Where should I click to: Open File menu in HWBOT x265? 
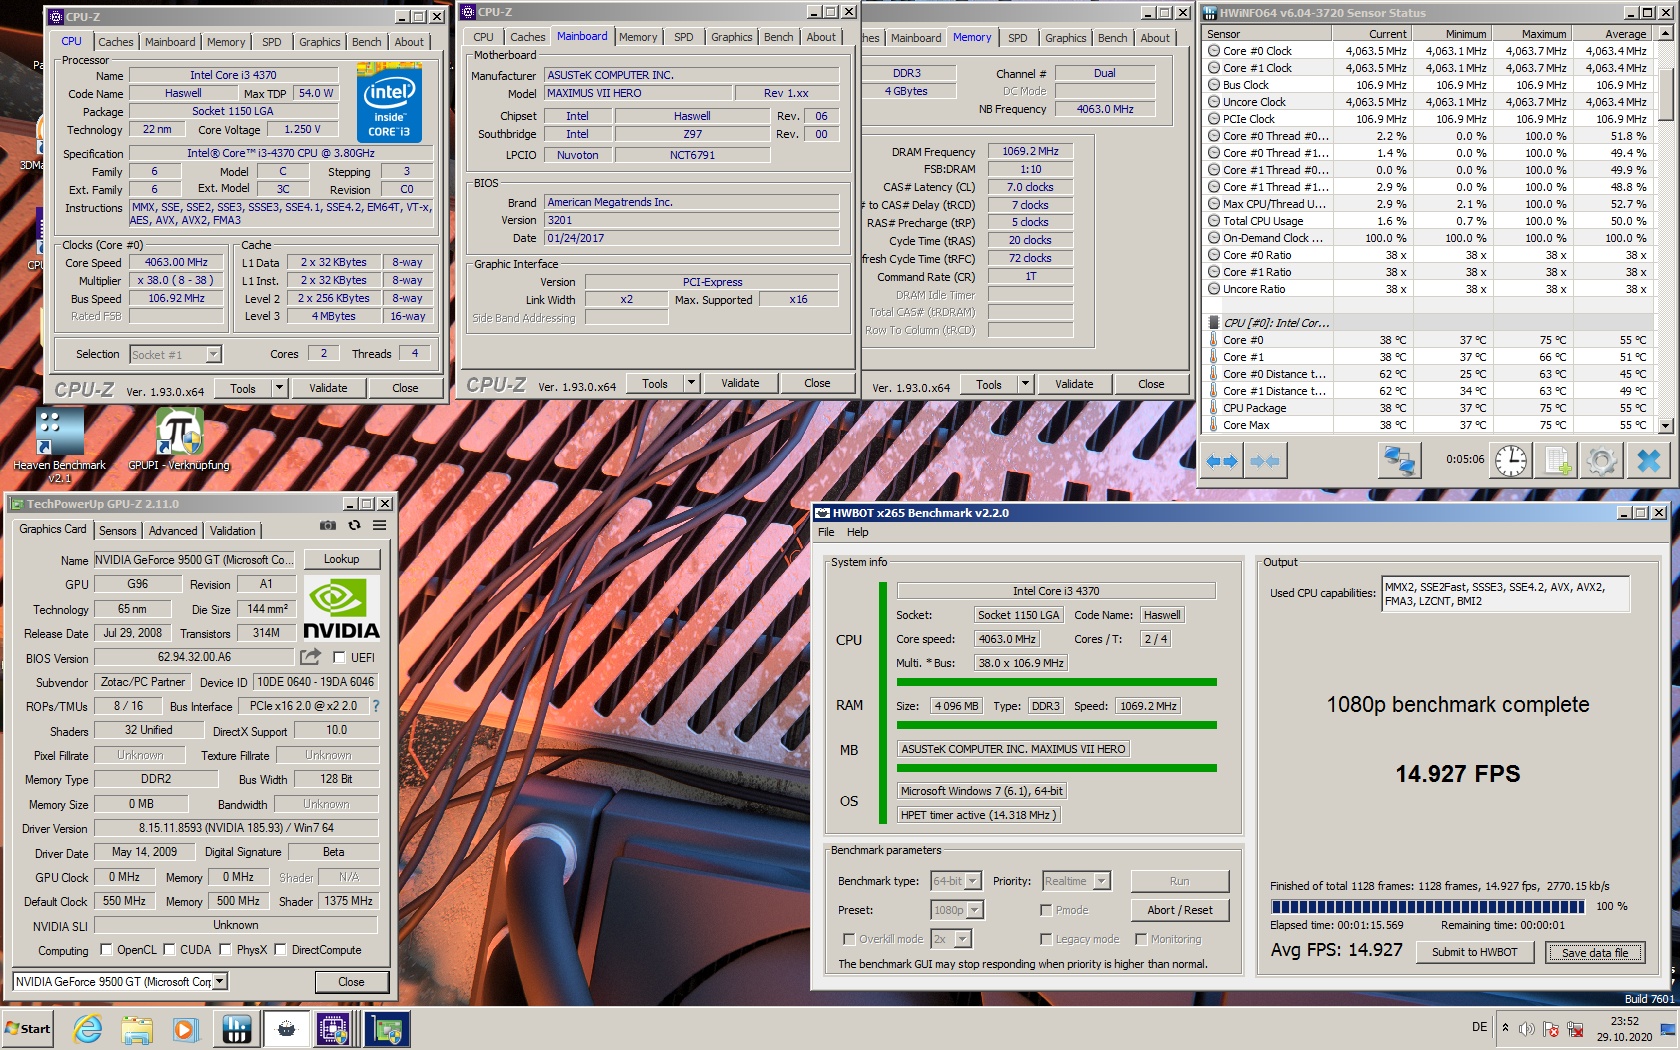pyautogui.click(x=826, y=532)
